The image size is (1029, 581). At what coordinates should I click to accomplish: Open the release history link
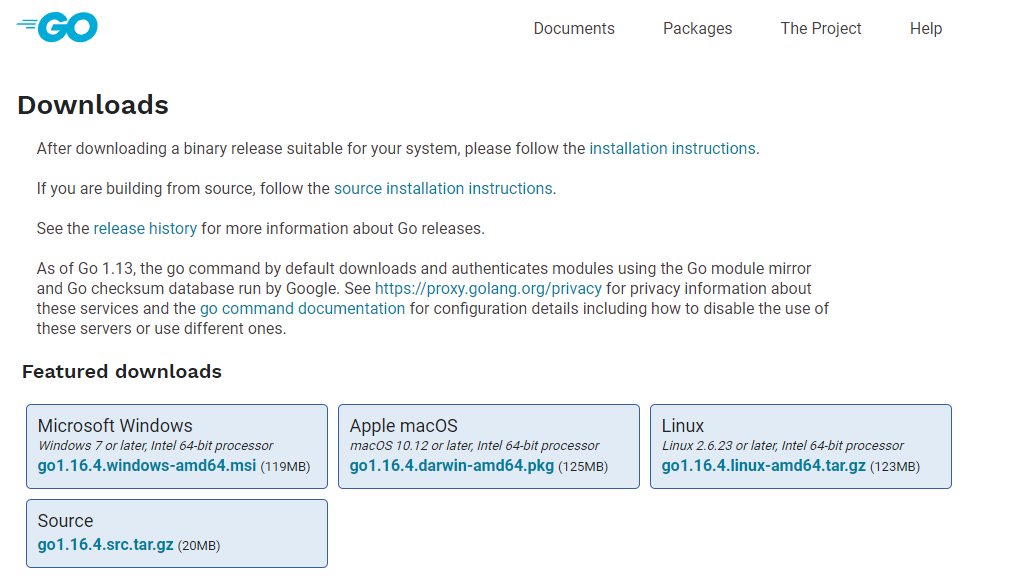[x=145, y=228]
